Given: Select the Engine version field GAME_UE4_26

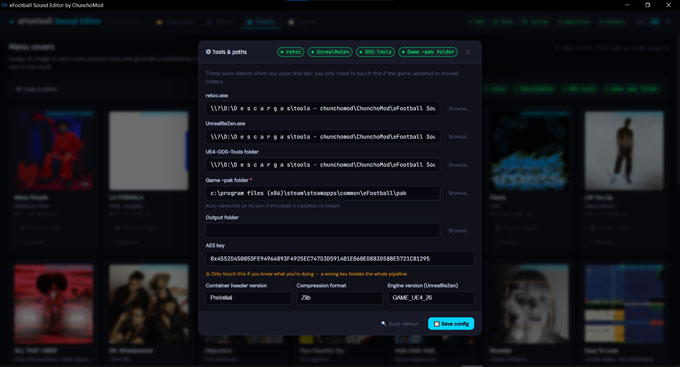Looking at the screenshot, I should [x=431, y=298].
